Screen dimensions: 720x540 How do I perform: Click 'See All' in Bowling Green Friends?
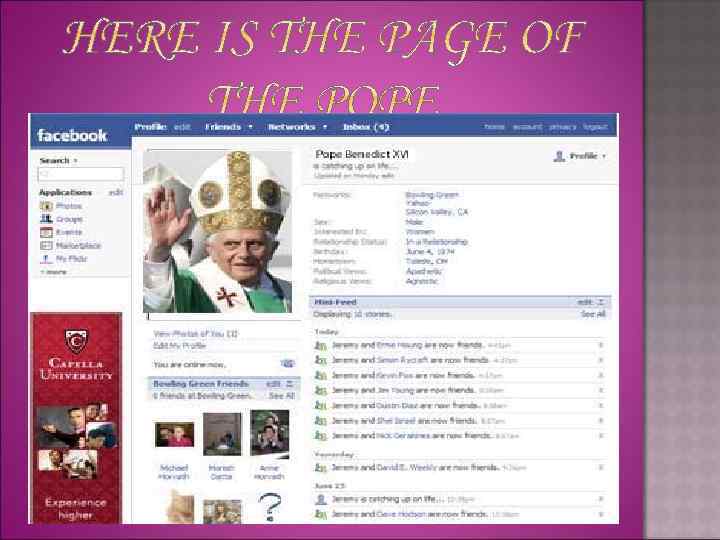click(x=282, y=395)
